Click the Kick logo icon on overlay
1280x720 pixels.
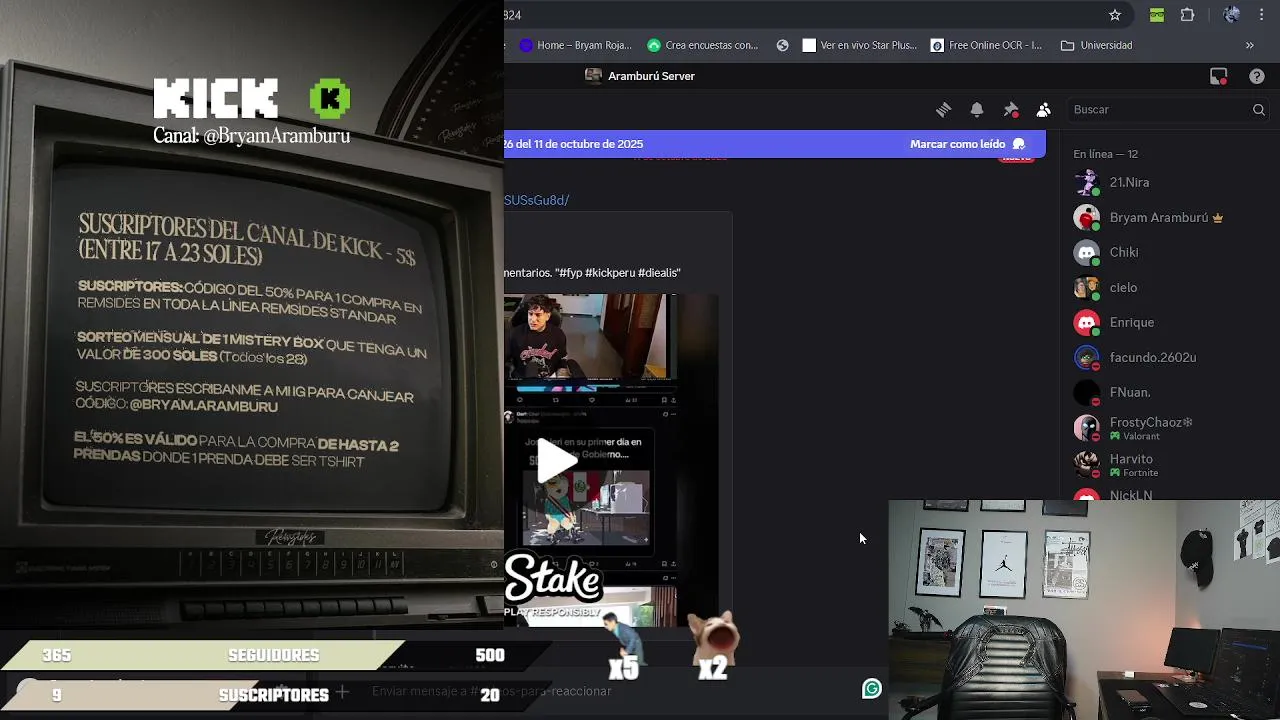330,99
